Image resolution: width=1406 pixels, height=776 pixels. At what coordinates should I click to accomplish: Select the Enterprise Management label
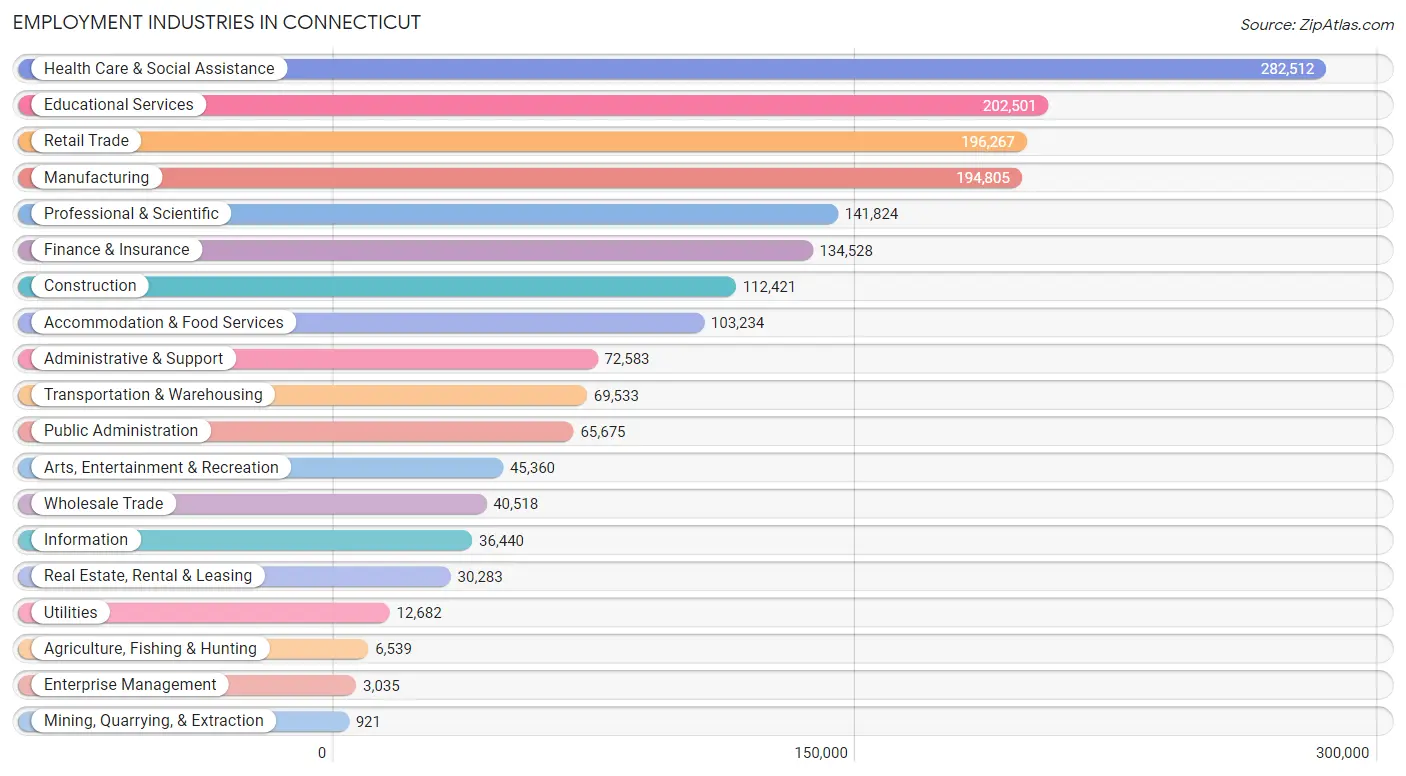click(x=130, y=685)
